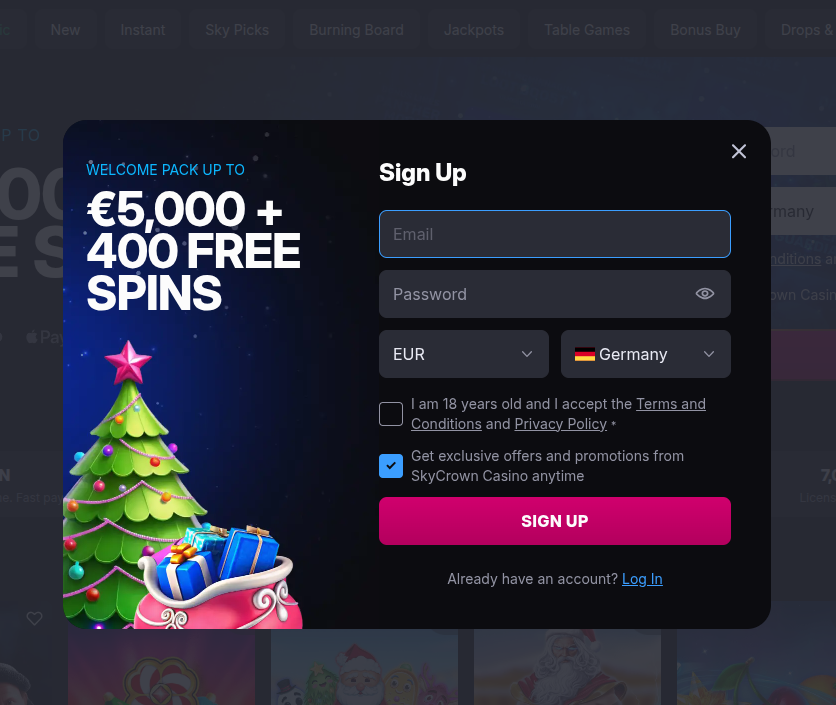
Task: Focus the Email input field
Action: pyautogui.click(x=554, y=234)
